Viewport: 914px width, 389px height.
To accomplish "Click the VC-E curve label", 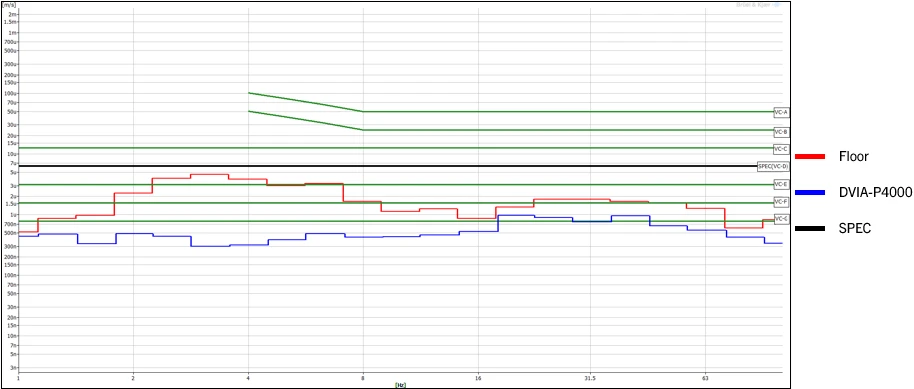I will tap(781, 184).
